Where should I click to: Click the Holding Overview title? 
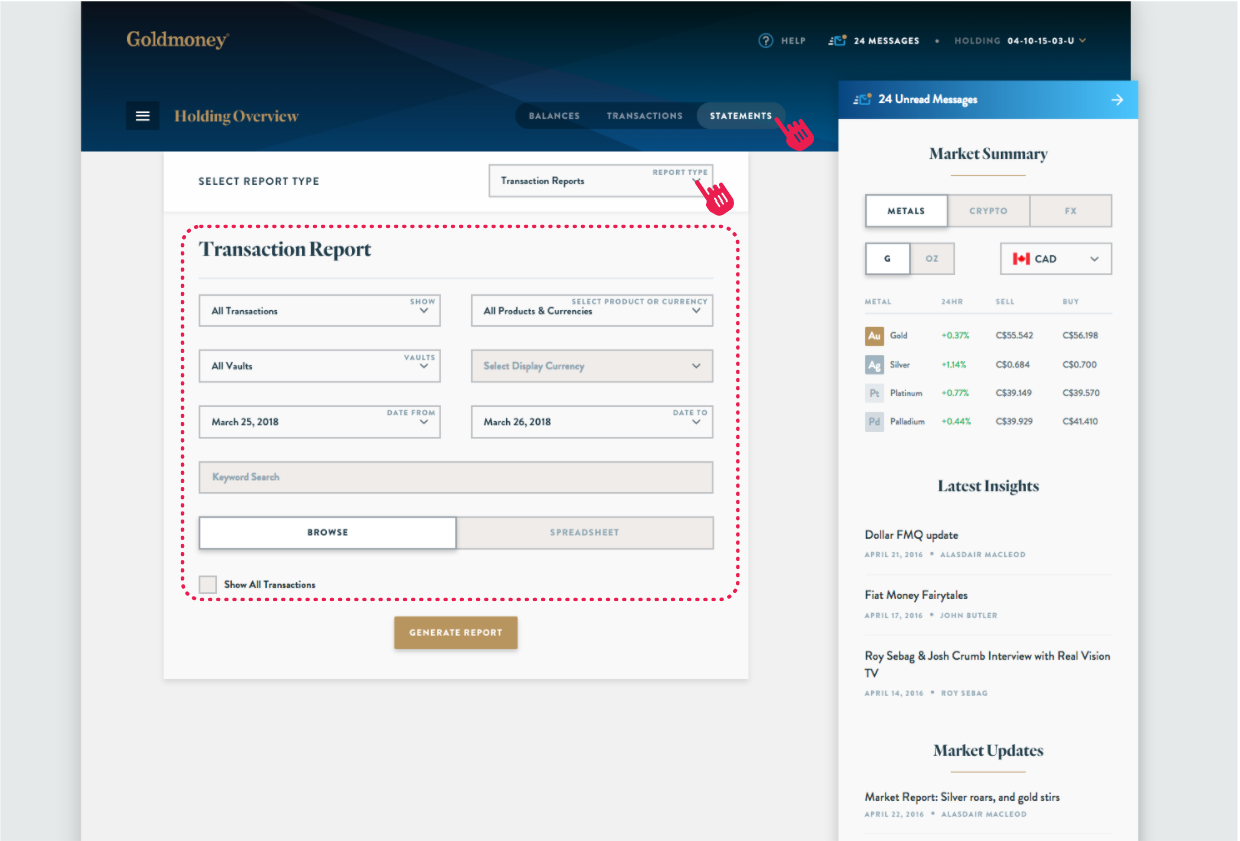(236, 116)
